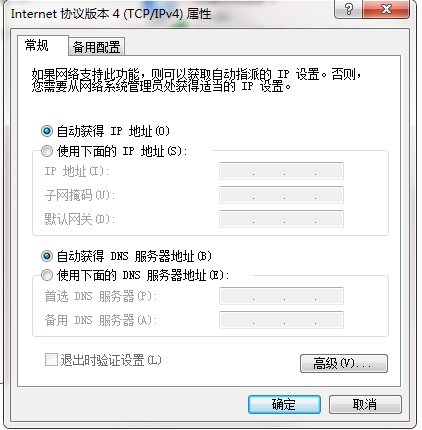
Task: Confirm with the 确定 button
Action: coord(284,405)
